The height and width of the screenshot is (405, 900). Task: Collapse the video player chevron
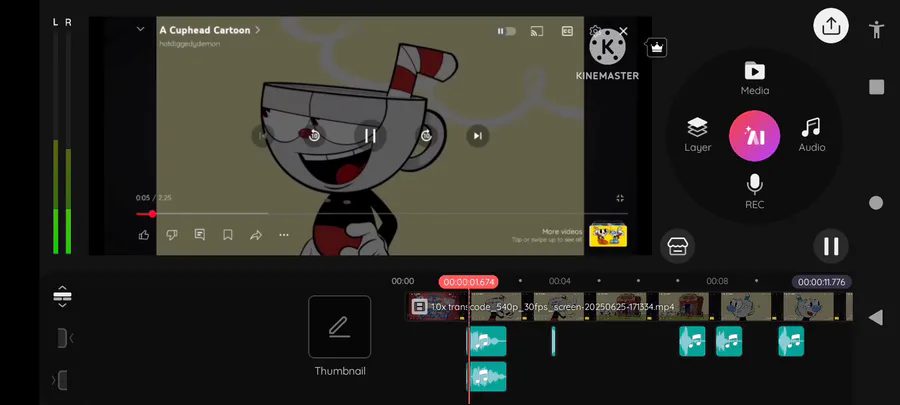pos(140,29)
